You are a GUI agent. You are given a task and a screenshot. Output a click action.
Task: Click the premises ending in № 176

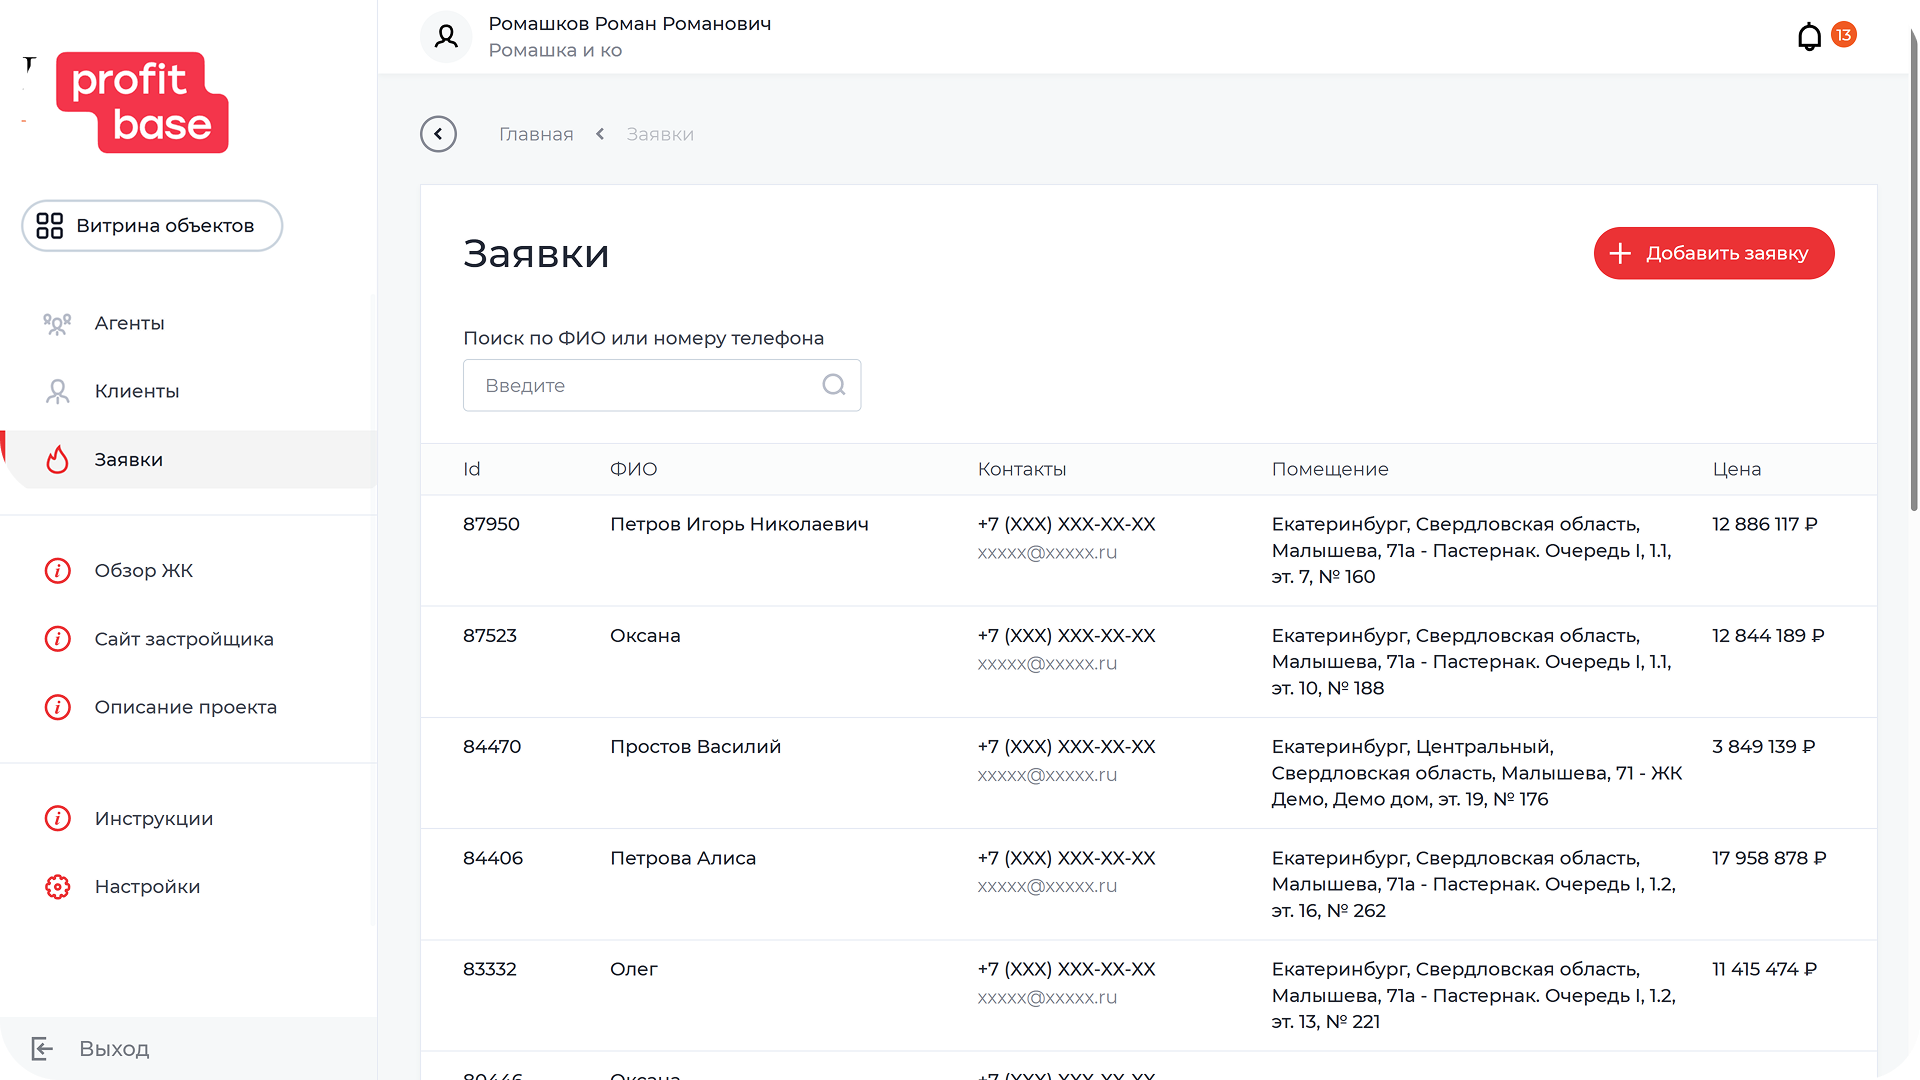[1477, 773]
